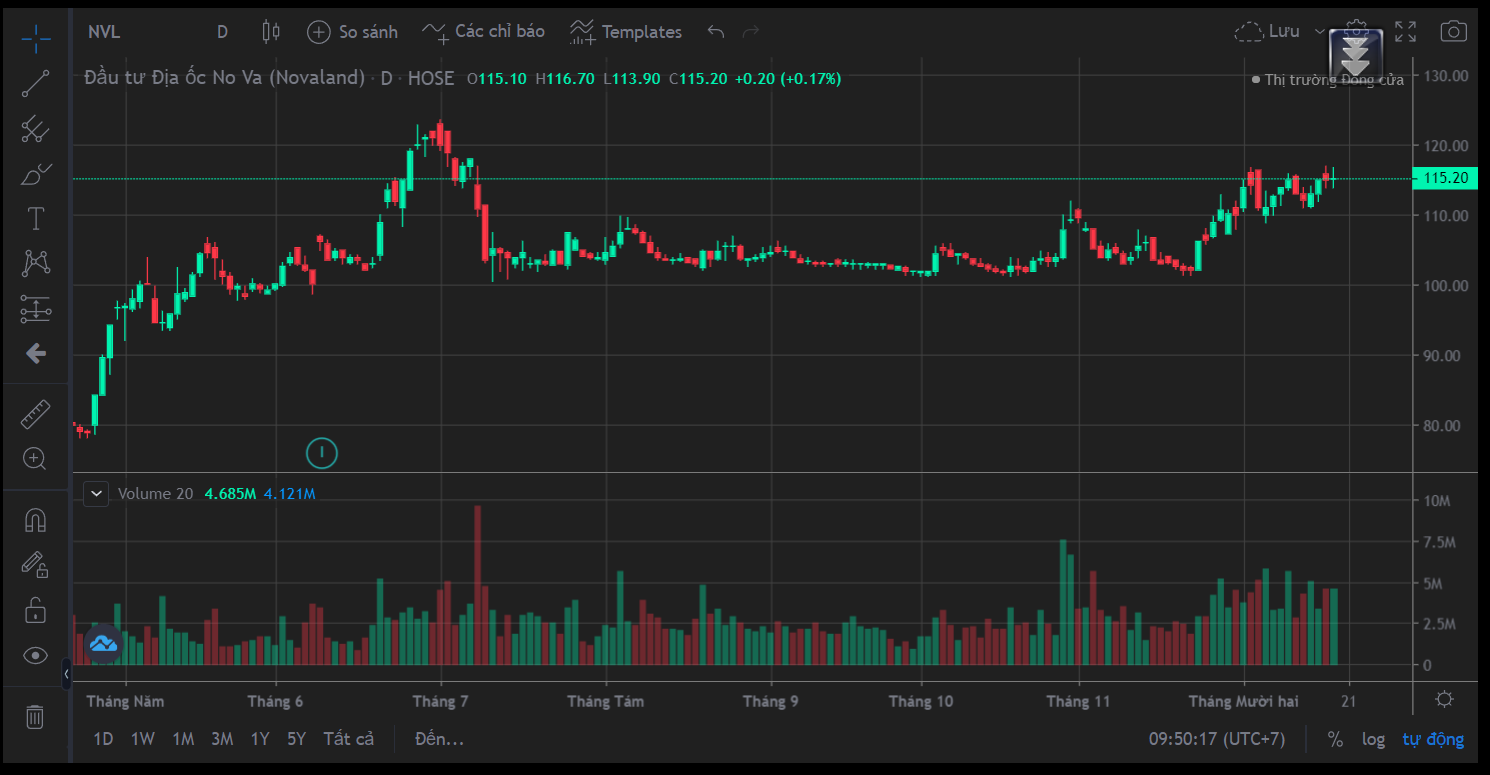Activate the zoom in tool
Image resolution: width=1490 pixels, height=775 pixels.
click(36, 459)
